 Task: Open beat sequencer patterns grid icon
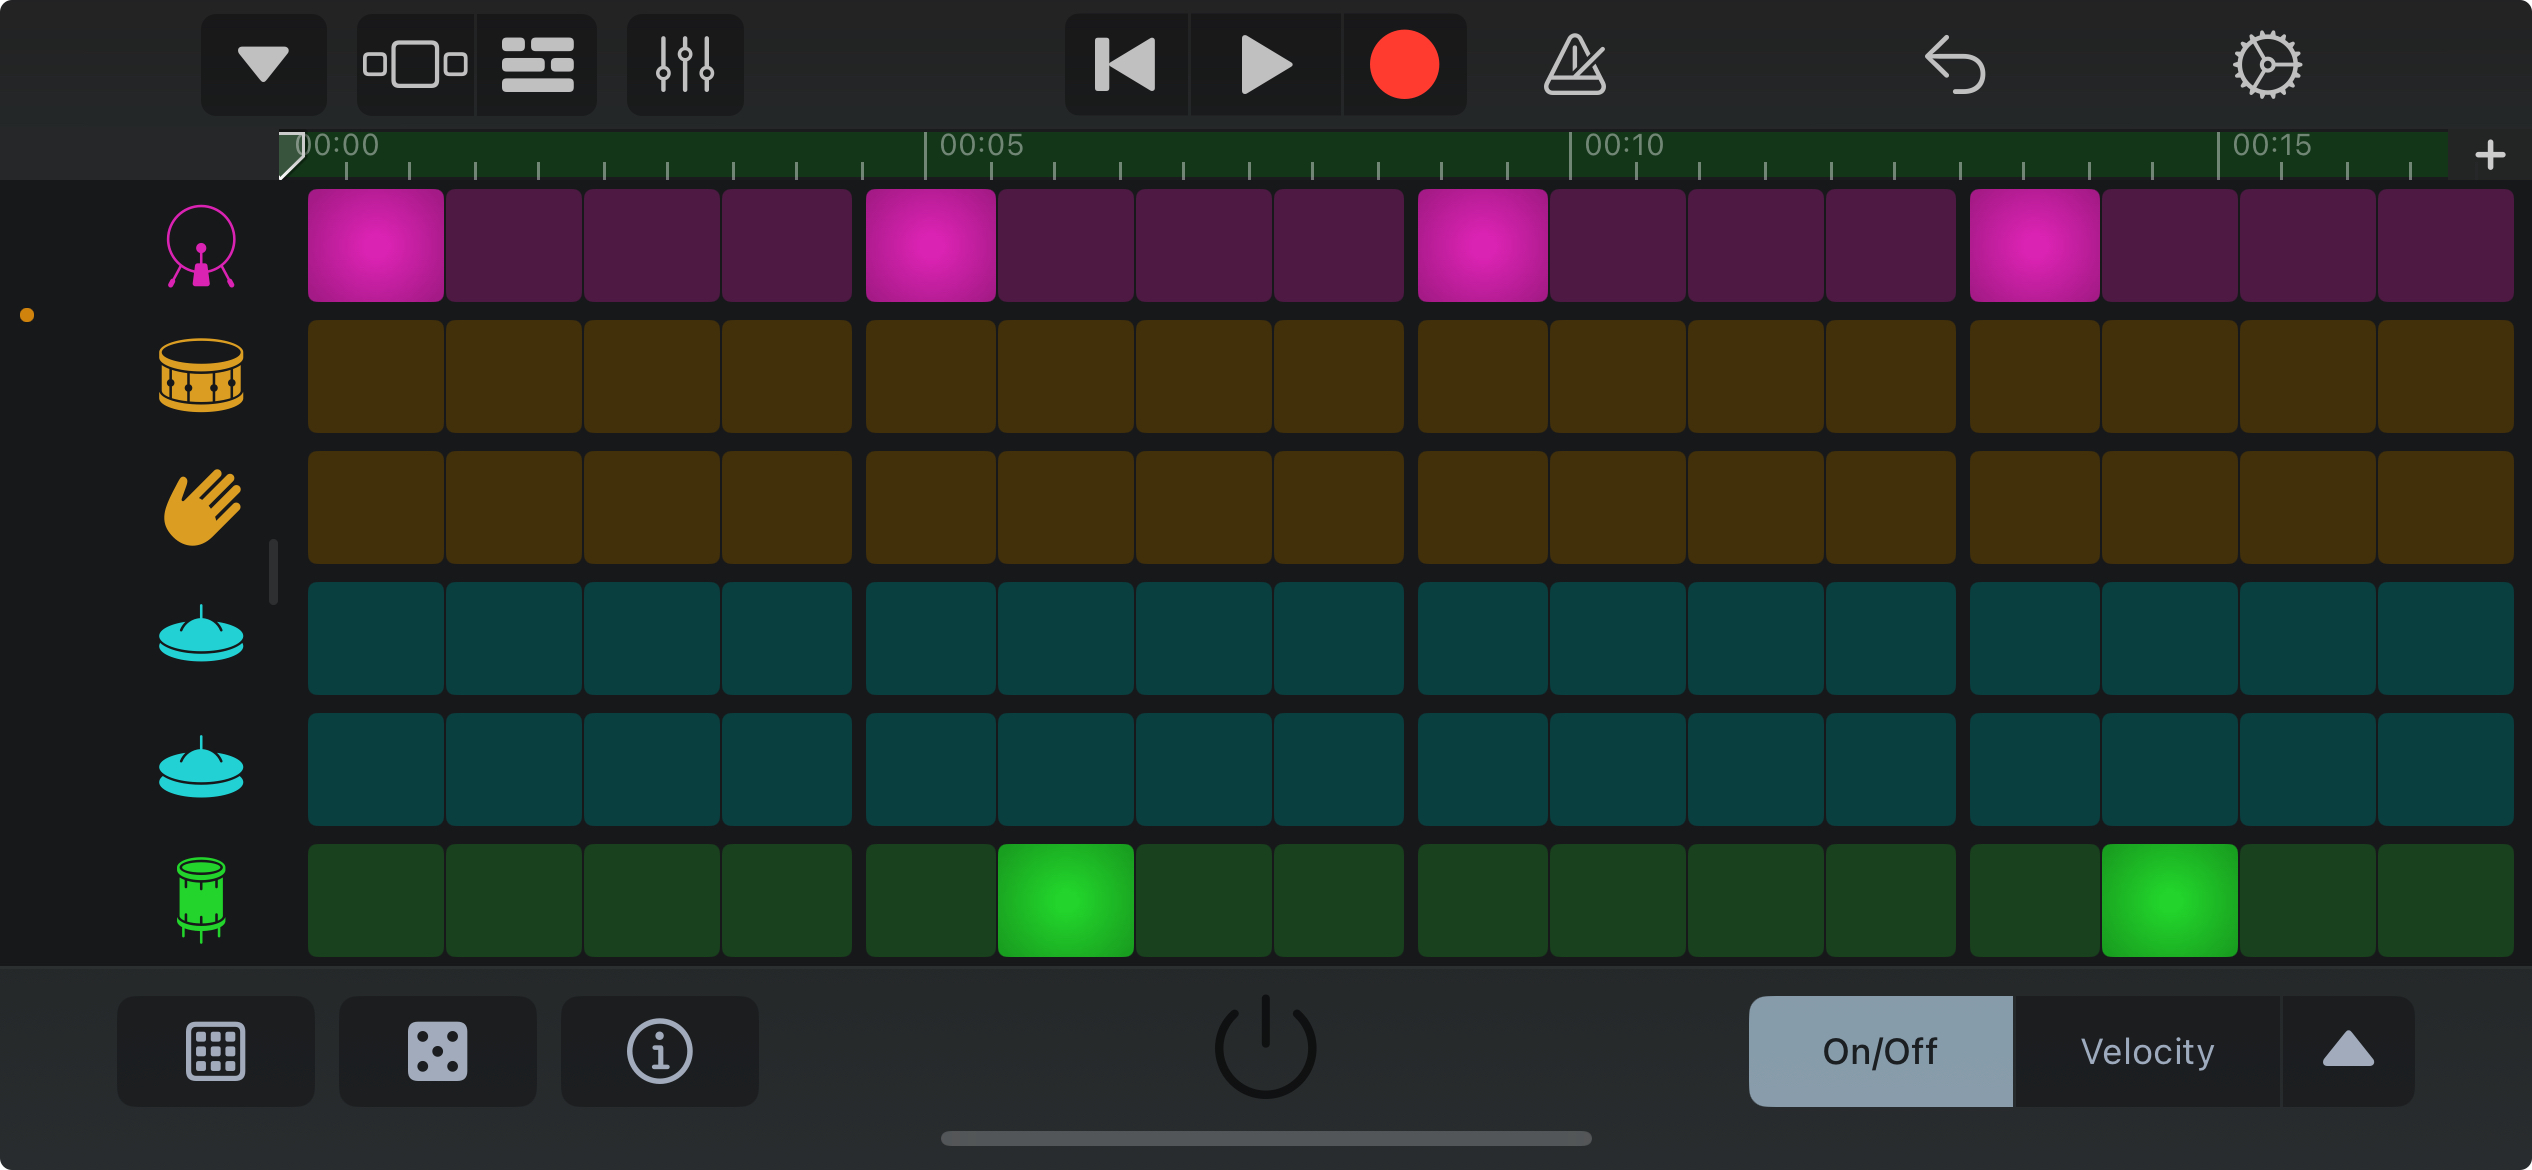(x=215, y=1050)
